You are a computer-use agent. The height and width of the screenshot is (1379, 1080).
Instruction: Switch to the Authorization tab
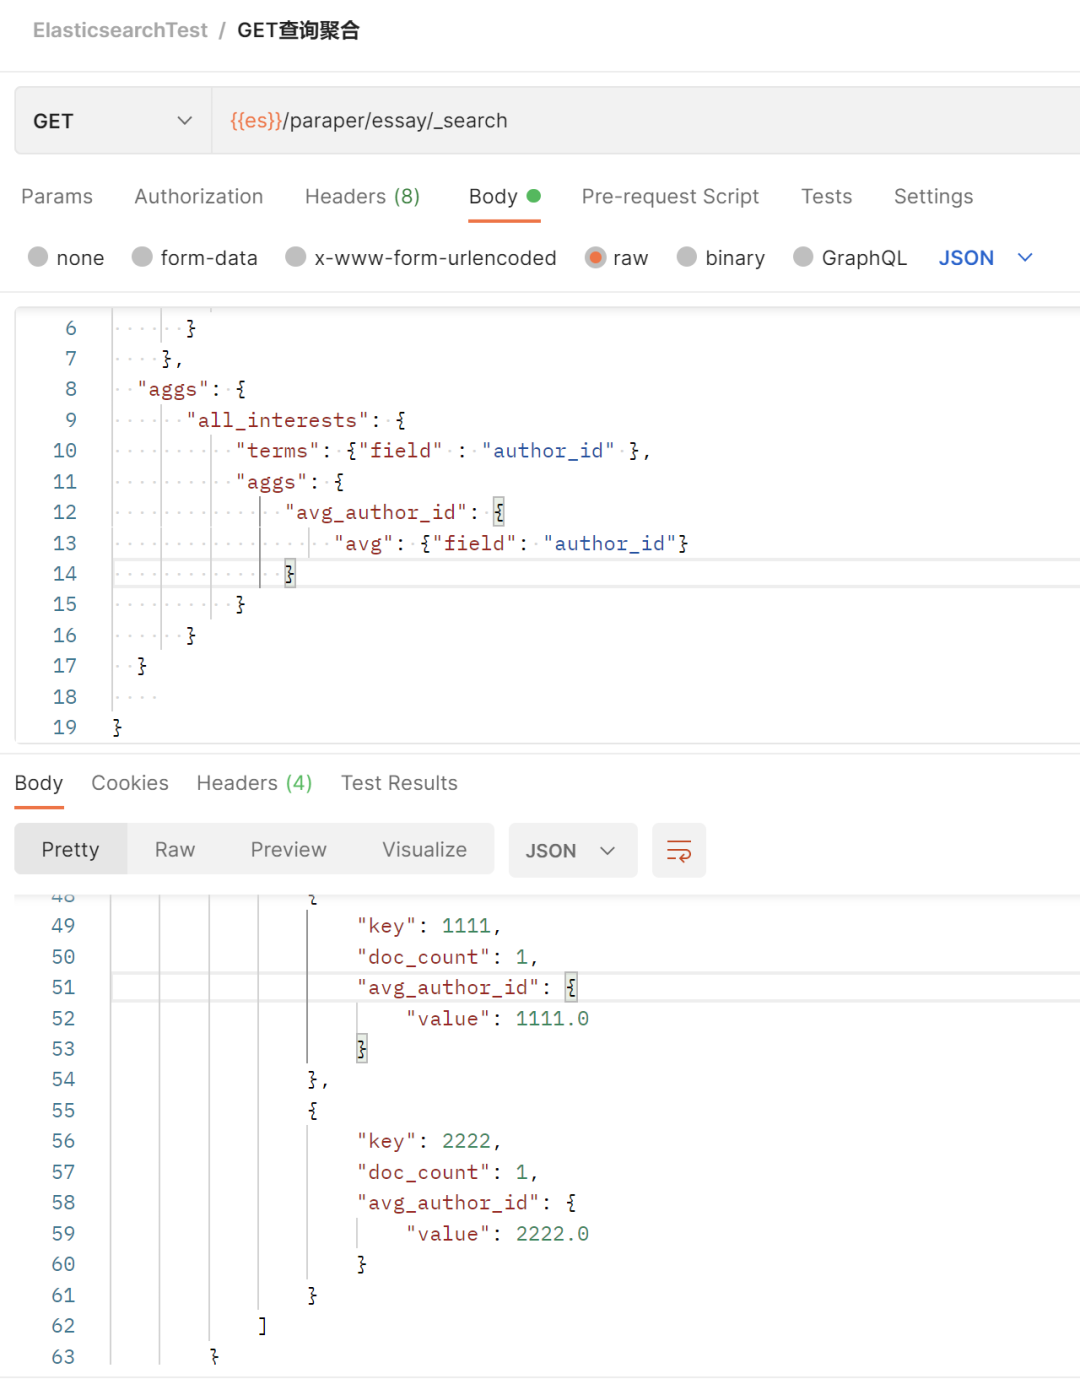pyautogui.click(x=199, y=197)
